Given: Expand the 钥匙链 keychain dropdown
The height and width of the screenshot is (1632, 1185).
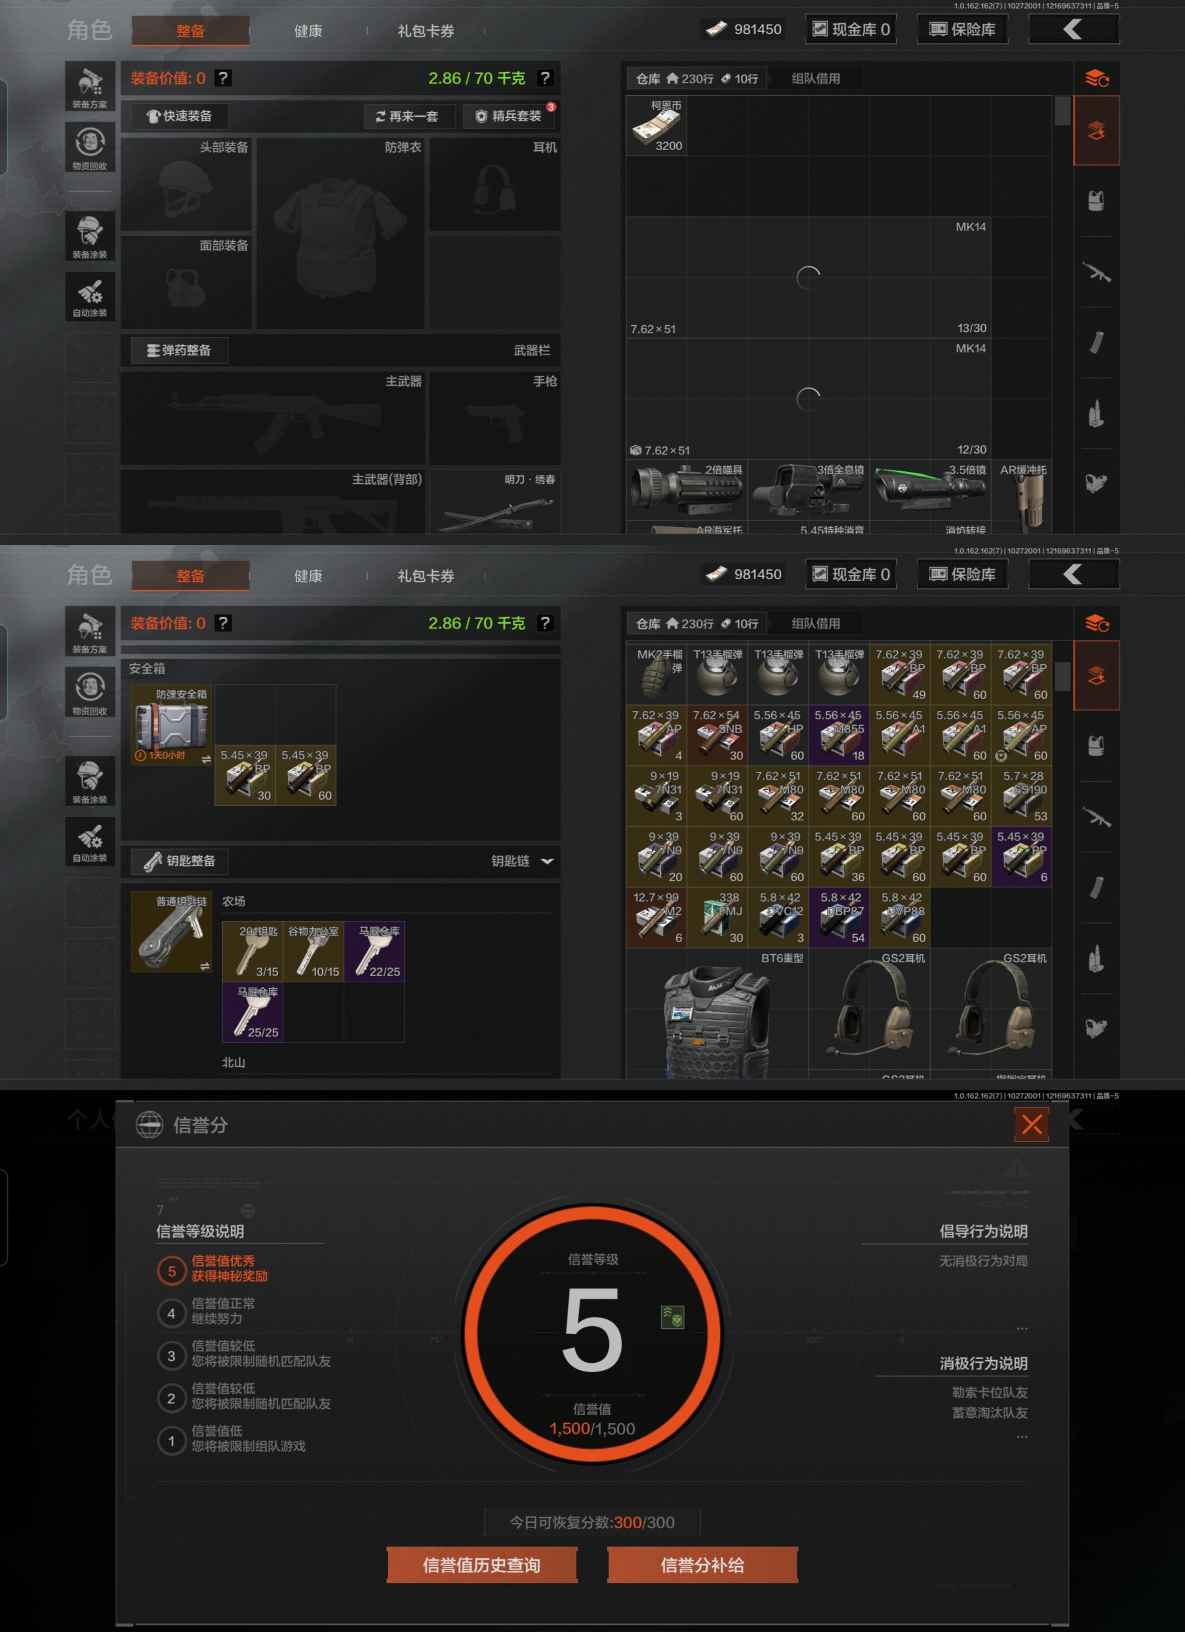Looking at the screenshot, I should pos(547,861).
